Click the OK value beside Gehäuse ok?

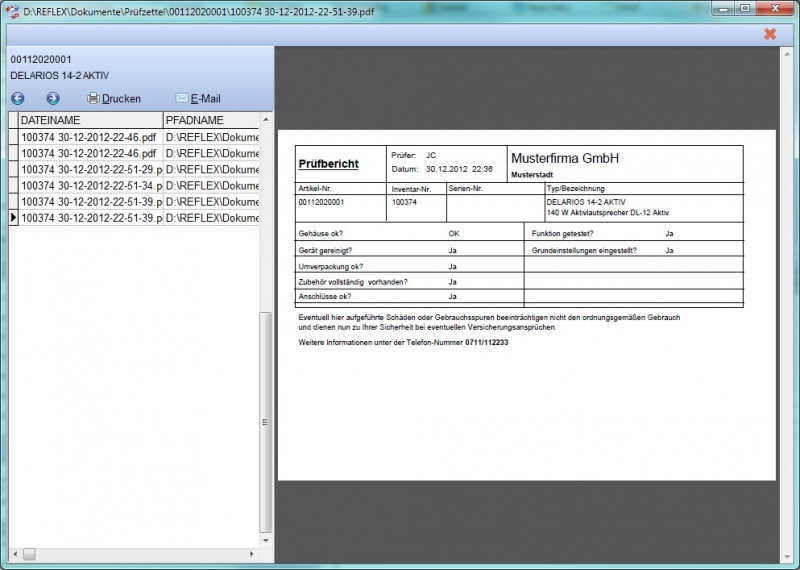[x=454, y=234]
